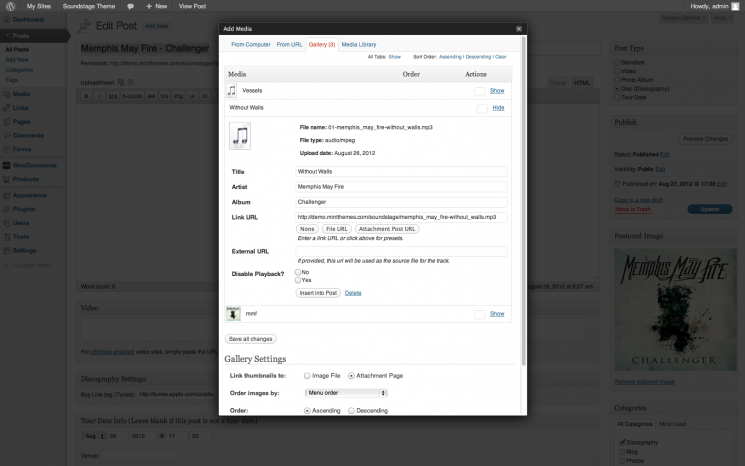Open the New content menu in admin bar
Screen dimensions: 745x466
(x=157, y=6)
